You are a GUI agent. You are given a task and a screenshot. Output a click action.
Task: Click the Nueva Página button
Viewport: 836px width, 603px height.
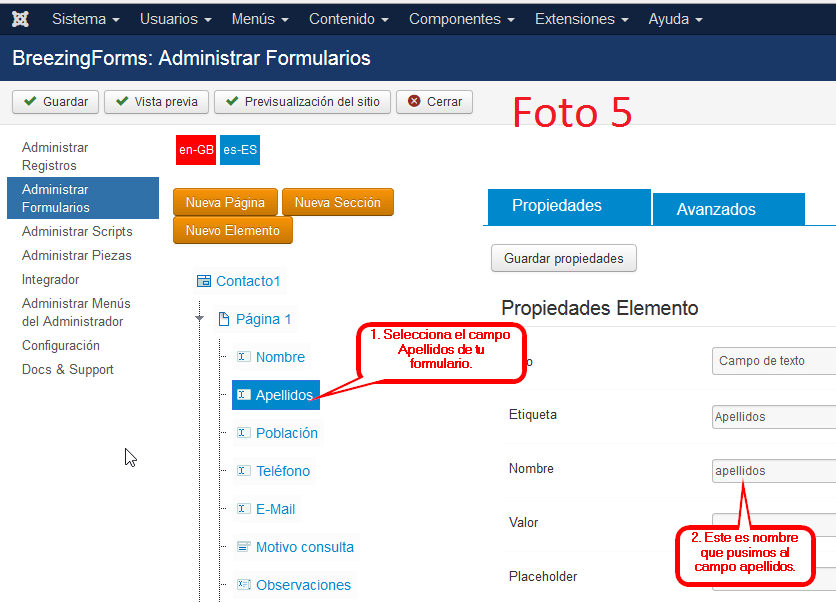click(225, 202)
